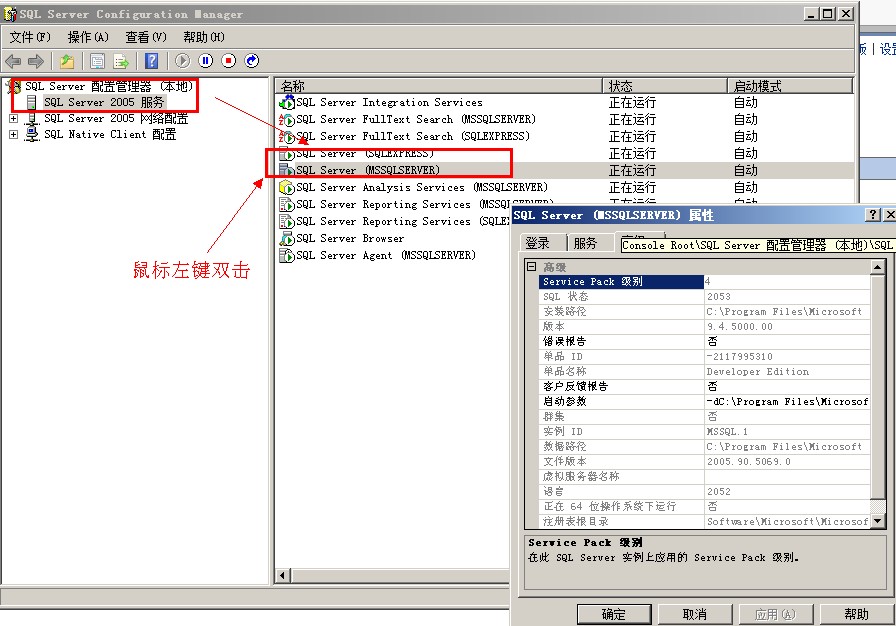Viewport: 896px width, 626px height.
Task: Click the 确定 button
Action: tap(614, 614)
